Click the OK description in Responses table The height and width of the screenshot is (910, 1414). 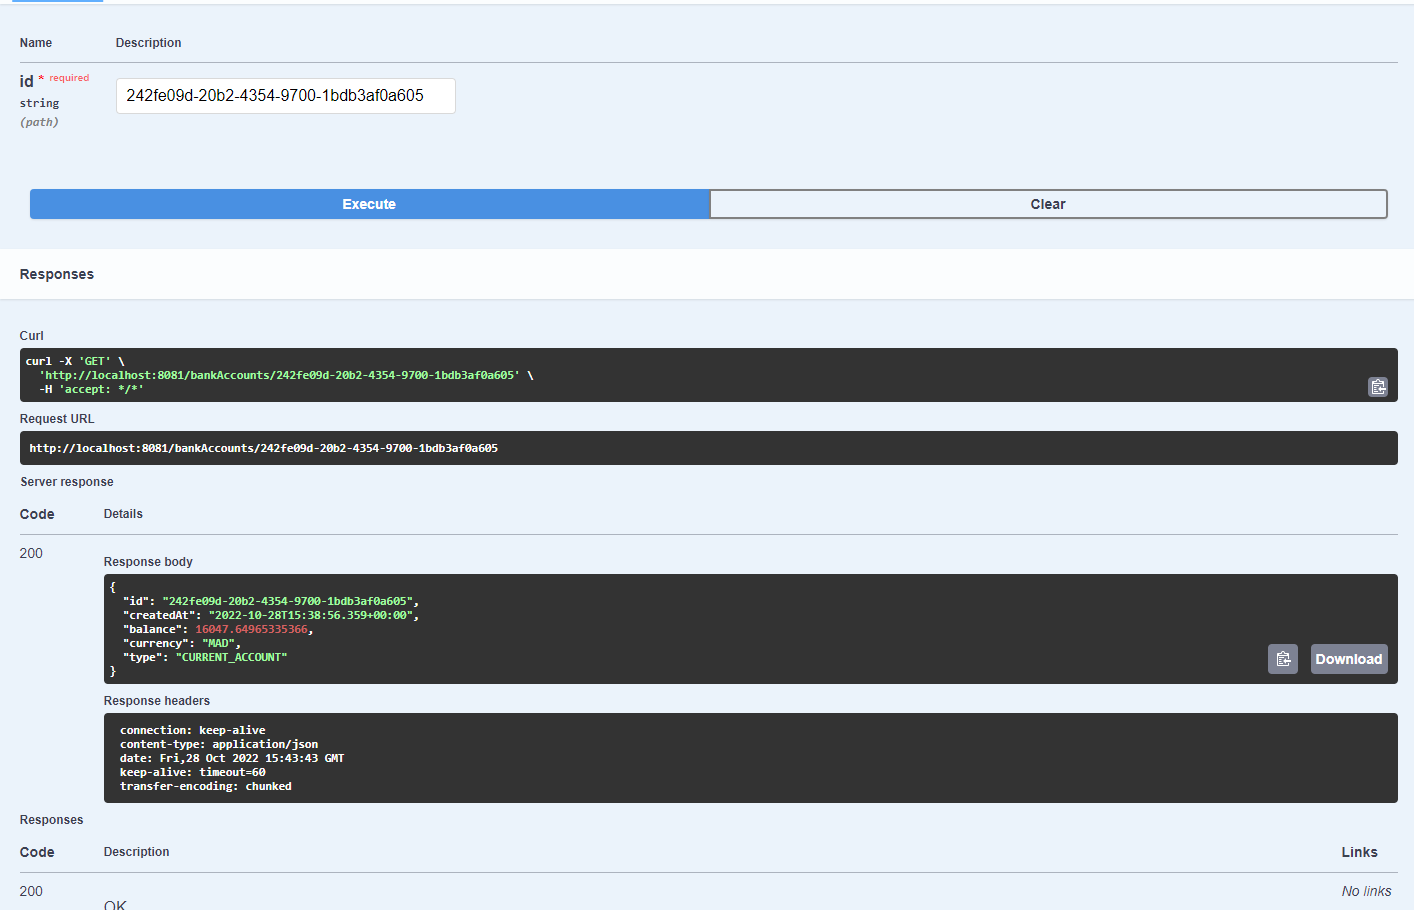click(115, 903)
